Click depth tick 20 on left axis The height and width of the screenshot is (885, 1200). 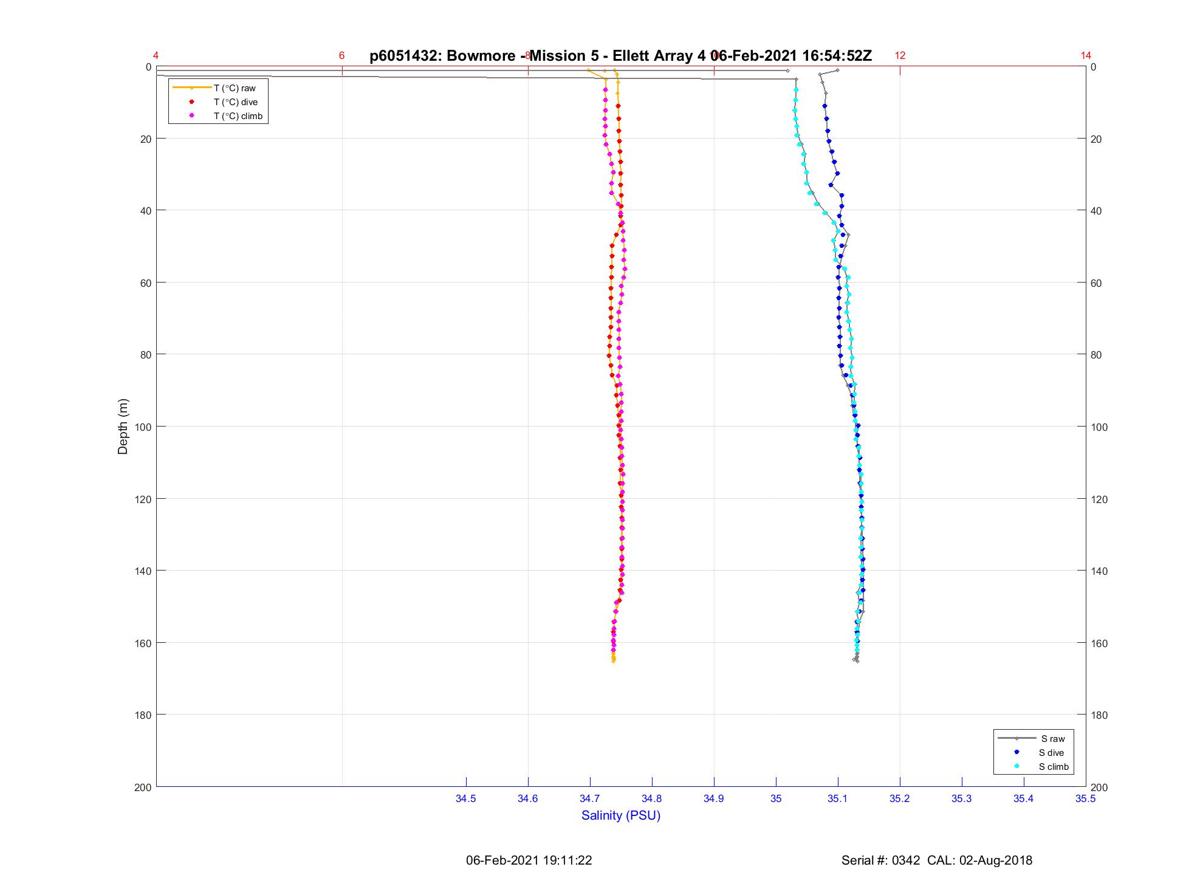[x=145, y=139]
